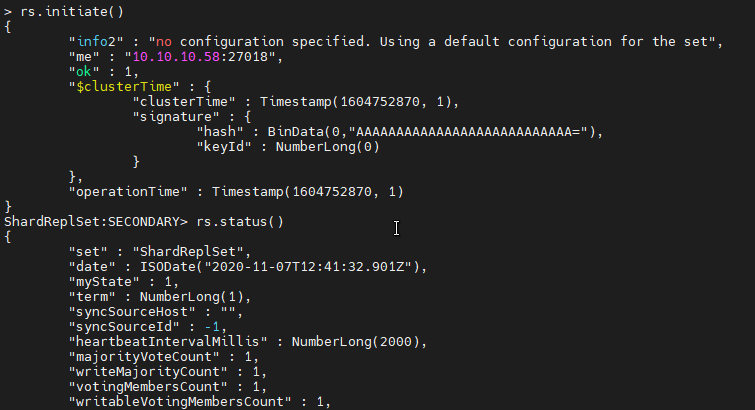
Task: Click the "writeMajorityCount" line
Action: (x=168, y=371)
